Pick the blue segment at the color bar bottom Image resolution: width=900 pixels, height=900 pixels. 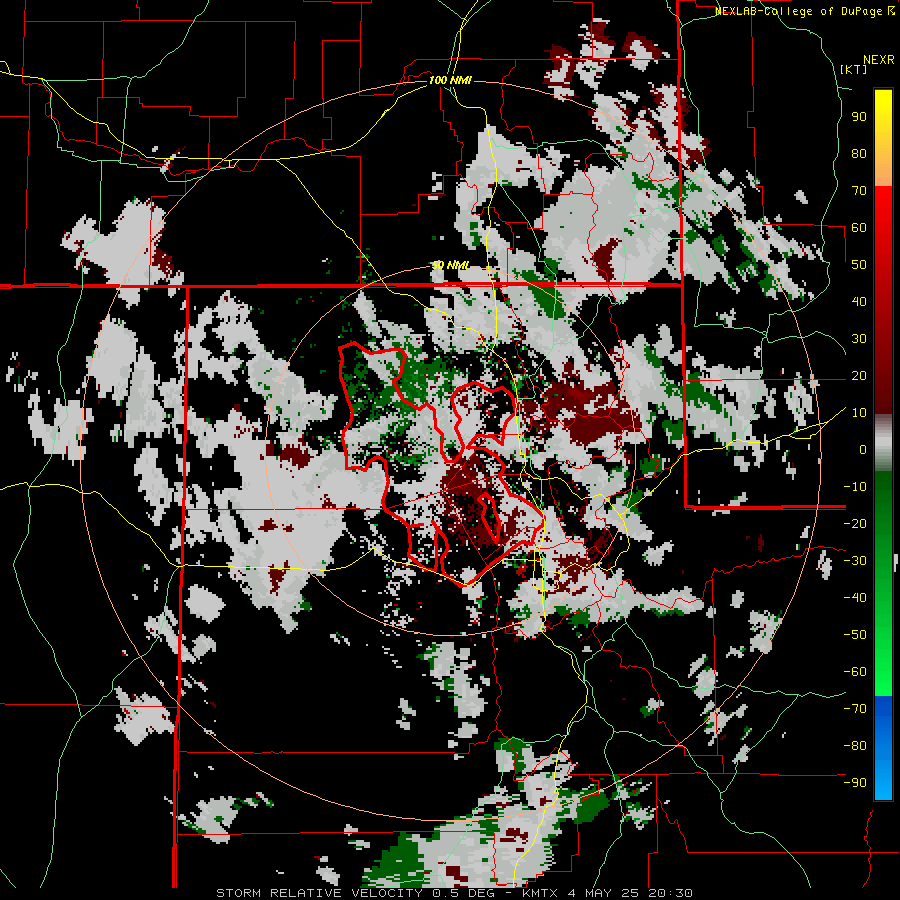point(883,748)
